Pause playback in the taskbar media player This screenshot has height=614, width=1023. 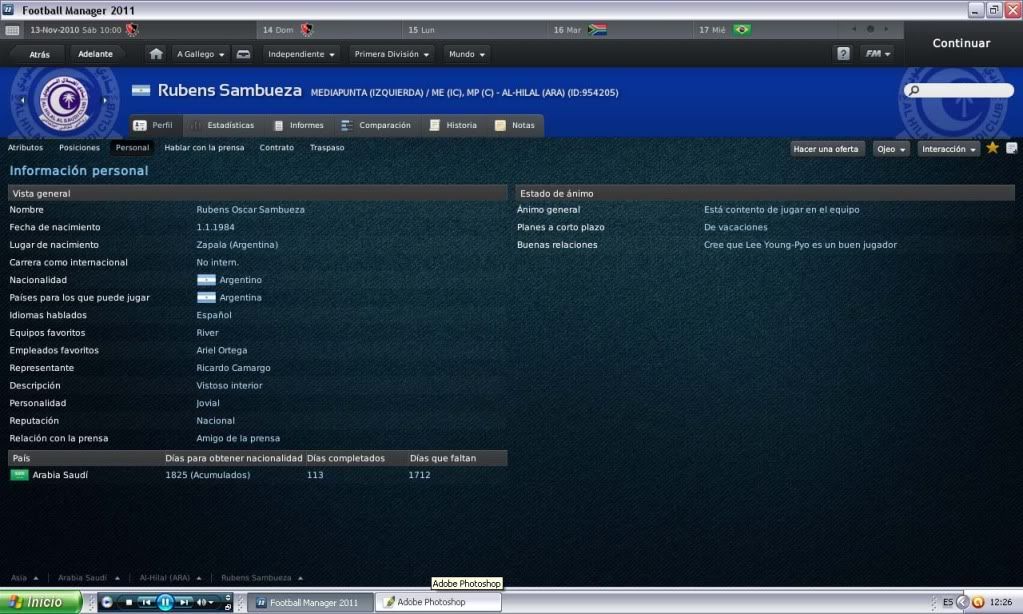[x=165, y=602]
